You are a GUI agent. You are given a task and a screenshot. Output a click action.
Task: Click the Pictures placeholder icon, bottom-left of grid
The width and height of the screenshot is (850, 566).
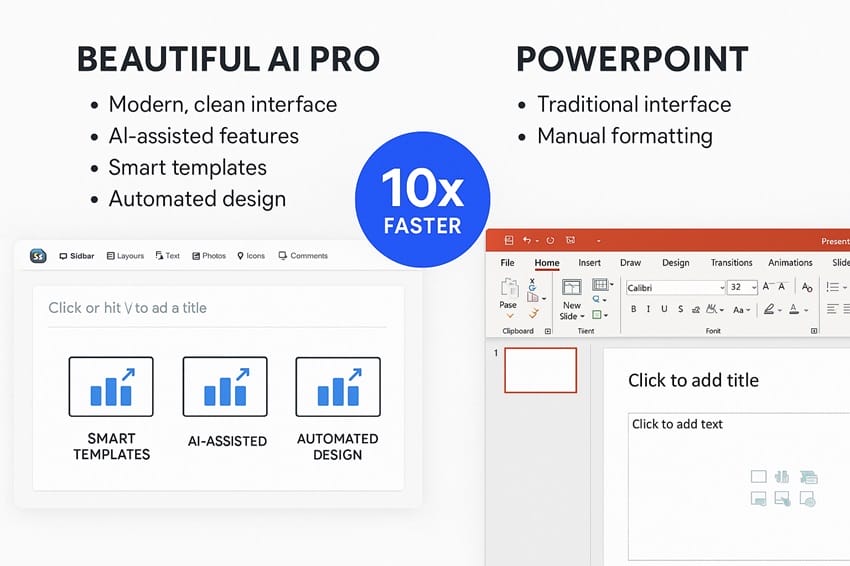[758, 498]
